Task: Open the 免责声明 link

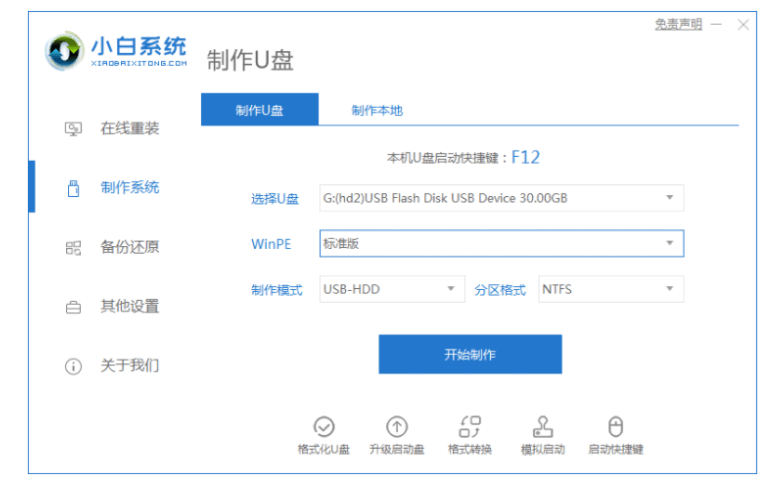Action: (678, 24)
